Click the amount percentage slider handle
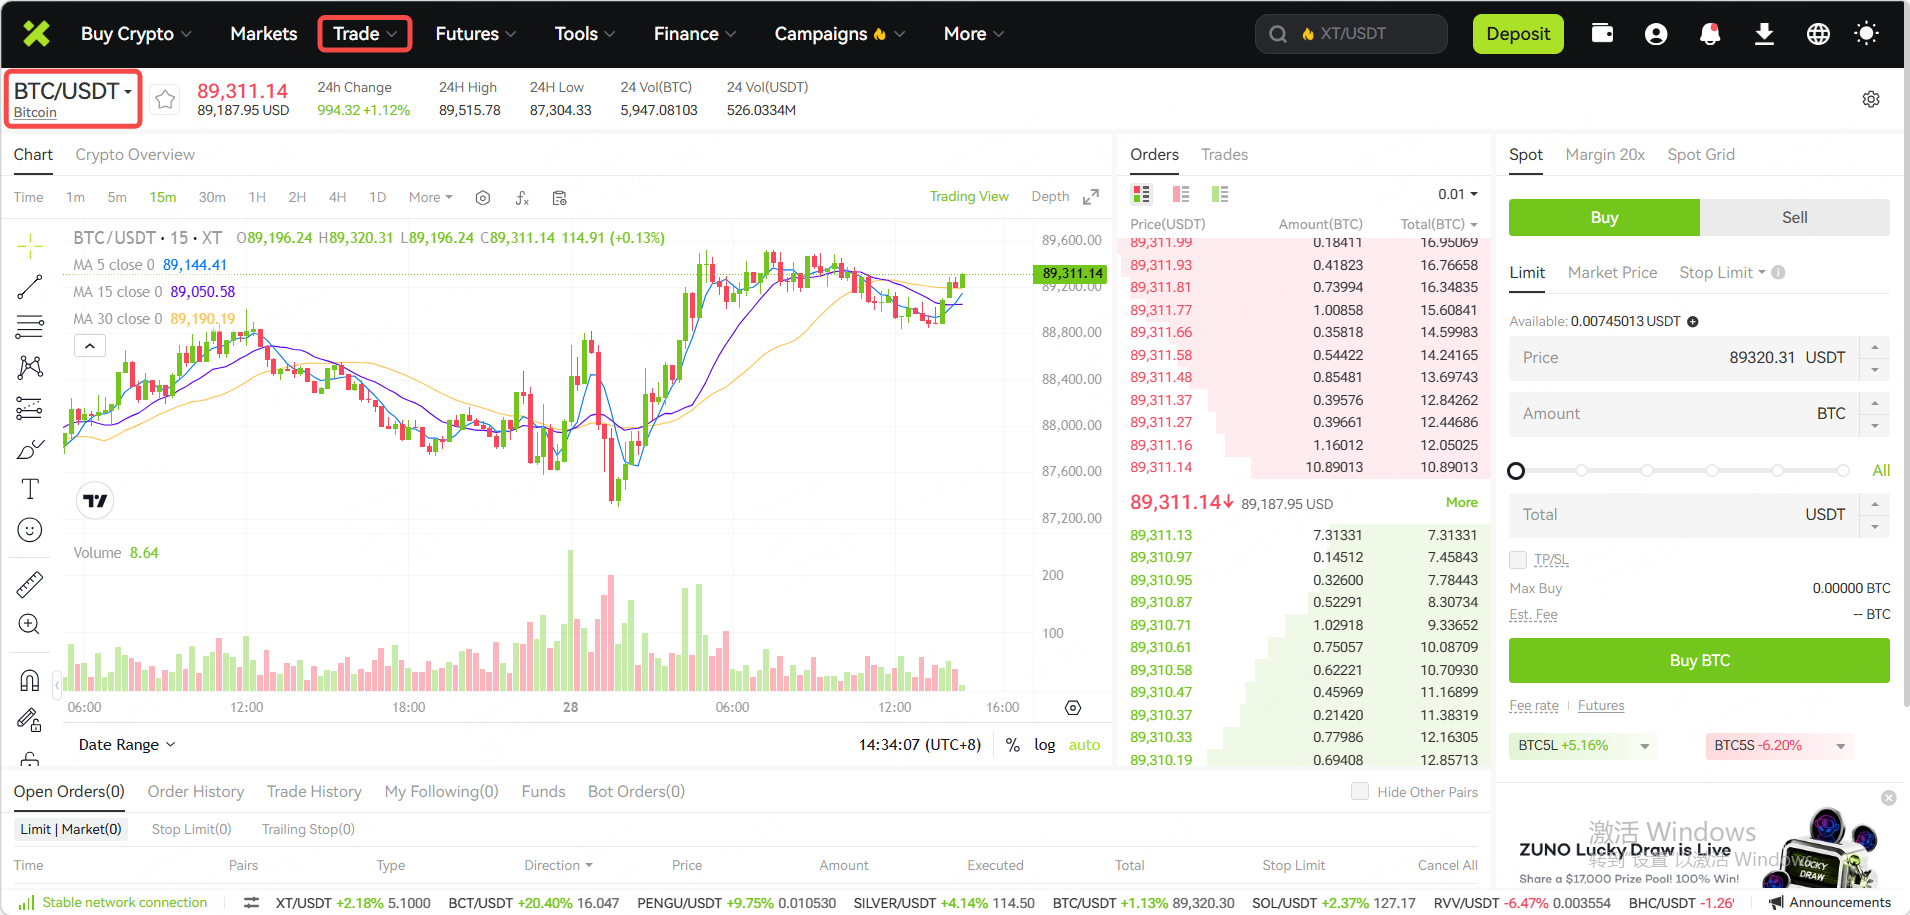This screenshot has height=915, width=1910. [x=1516, y=471]
